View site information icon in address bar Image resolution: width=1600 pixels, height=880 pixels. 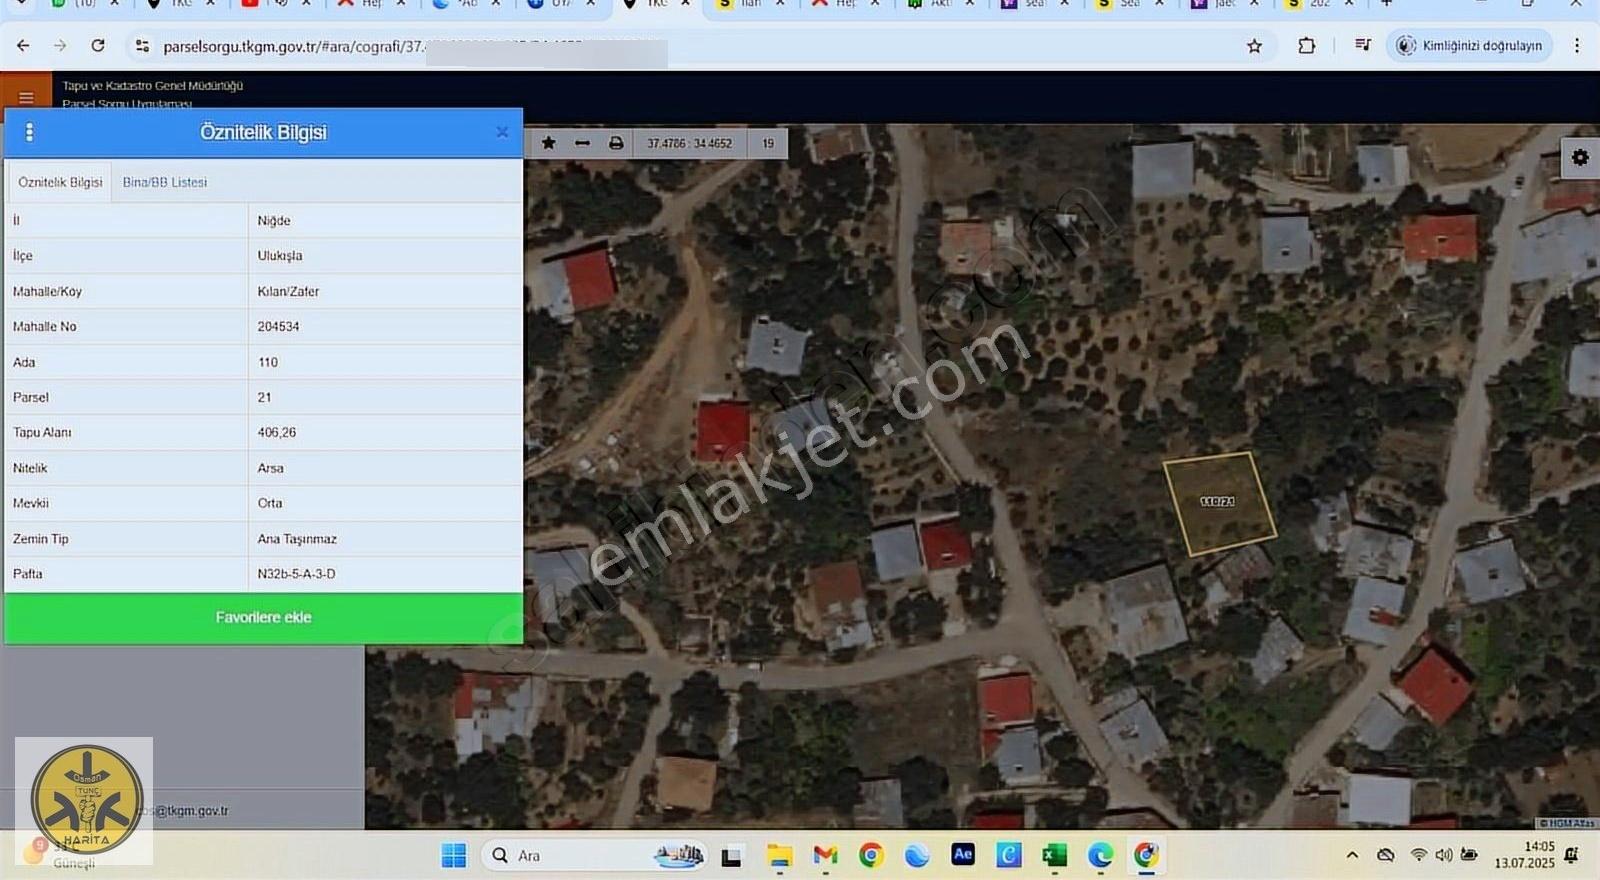(x=142, y=46)
